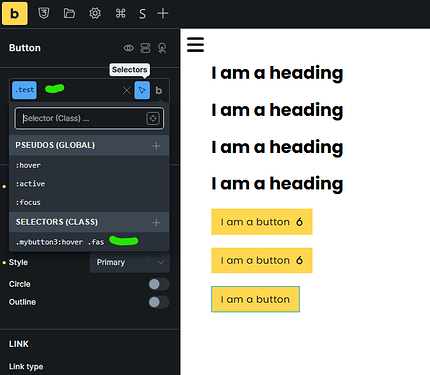Click the yellow Bricks logo icon
Image resolution: width=430 pixels, height=375 pixels.
(15, 13)
